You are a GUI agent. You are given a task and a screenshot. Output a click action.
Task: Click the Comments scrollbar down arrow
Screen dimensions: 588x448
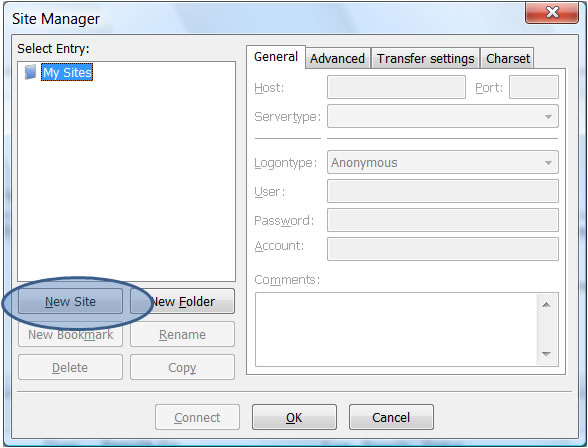[x=546, y=354]
